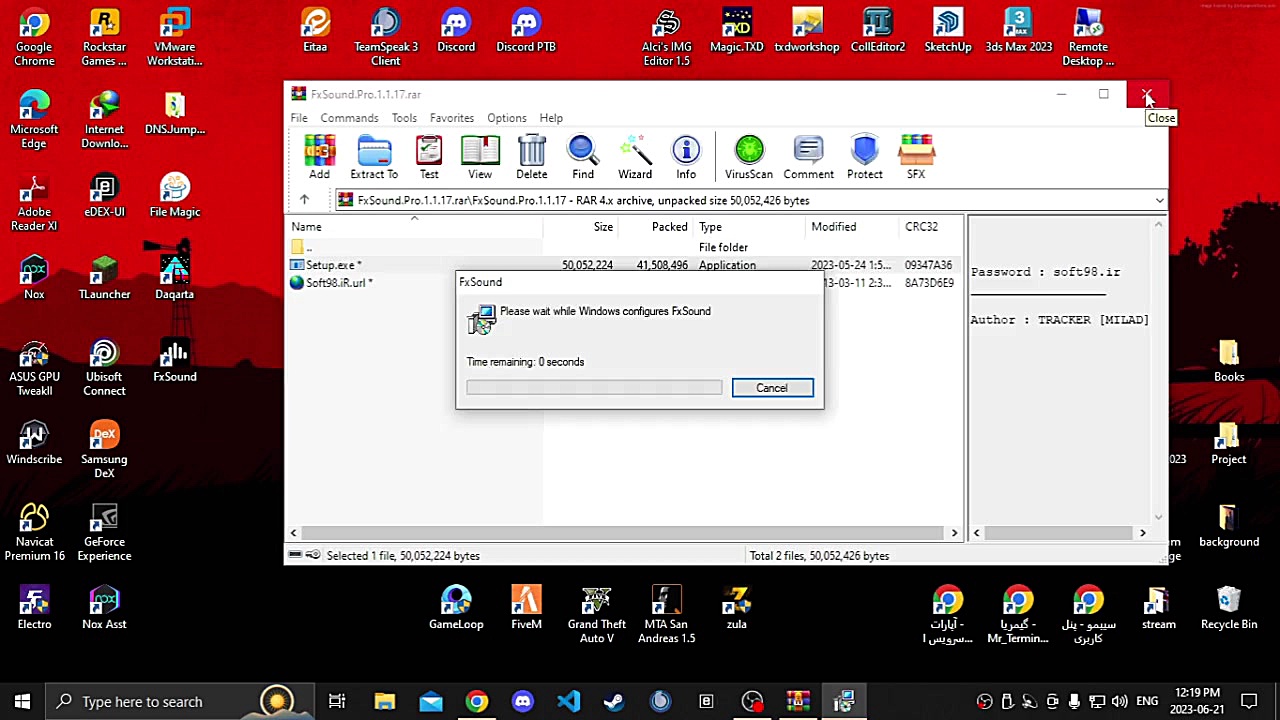Launch the Wizard tool
The image size is (1280, 720).
[635, 157]
